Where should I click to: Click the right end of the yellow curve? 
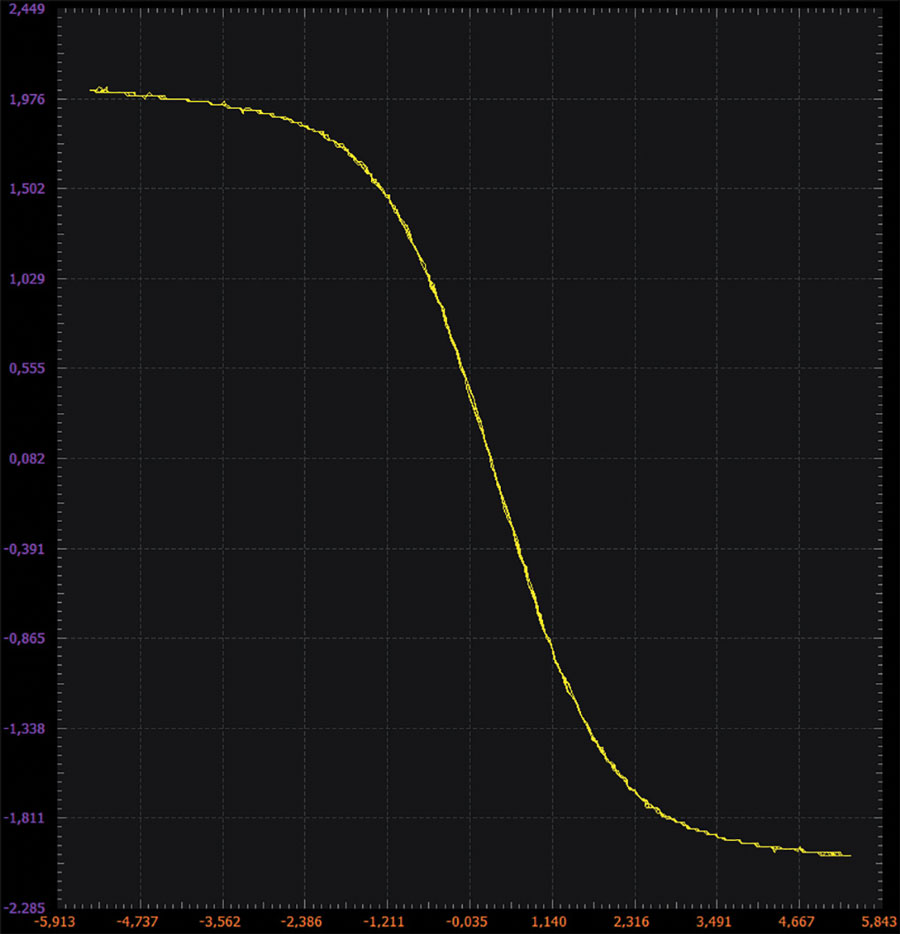point(850,855)
